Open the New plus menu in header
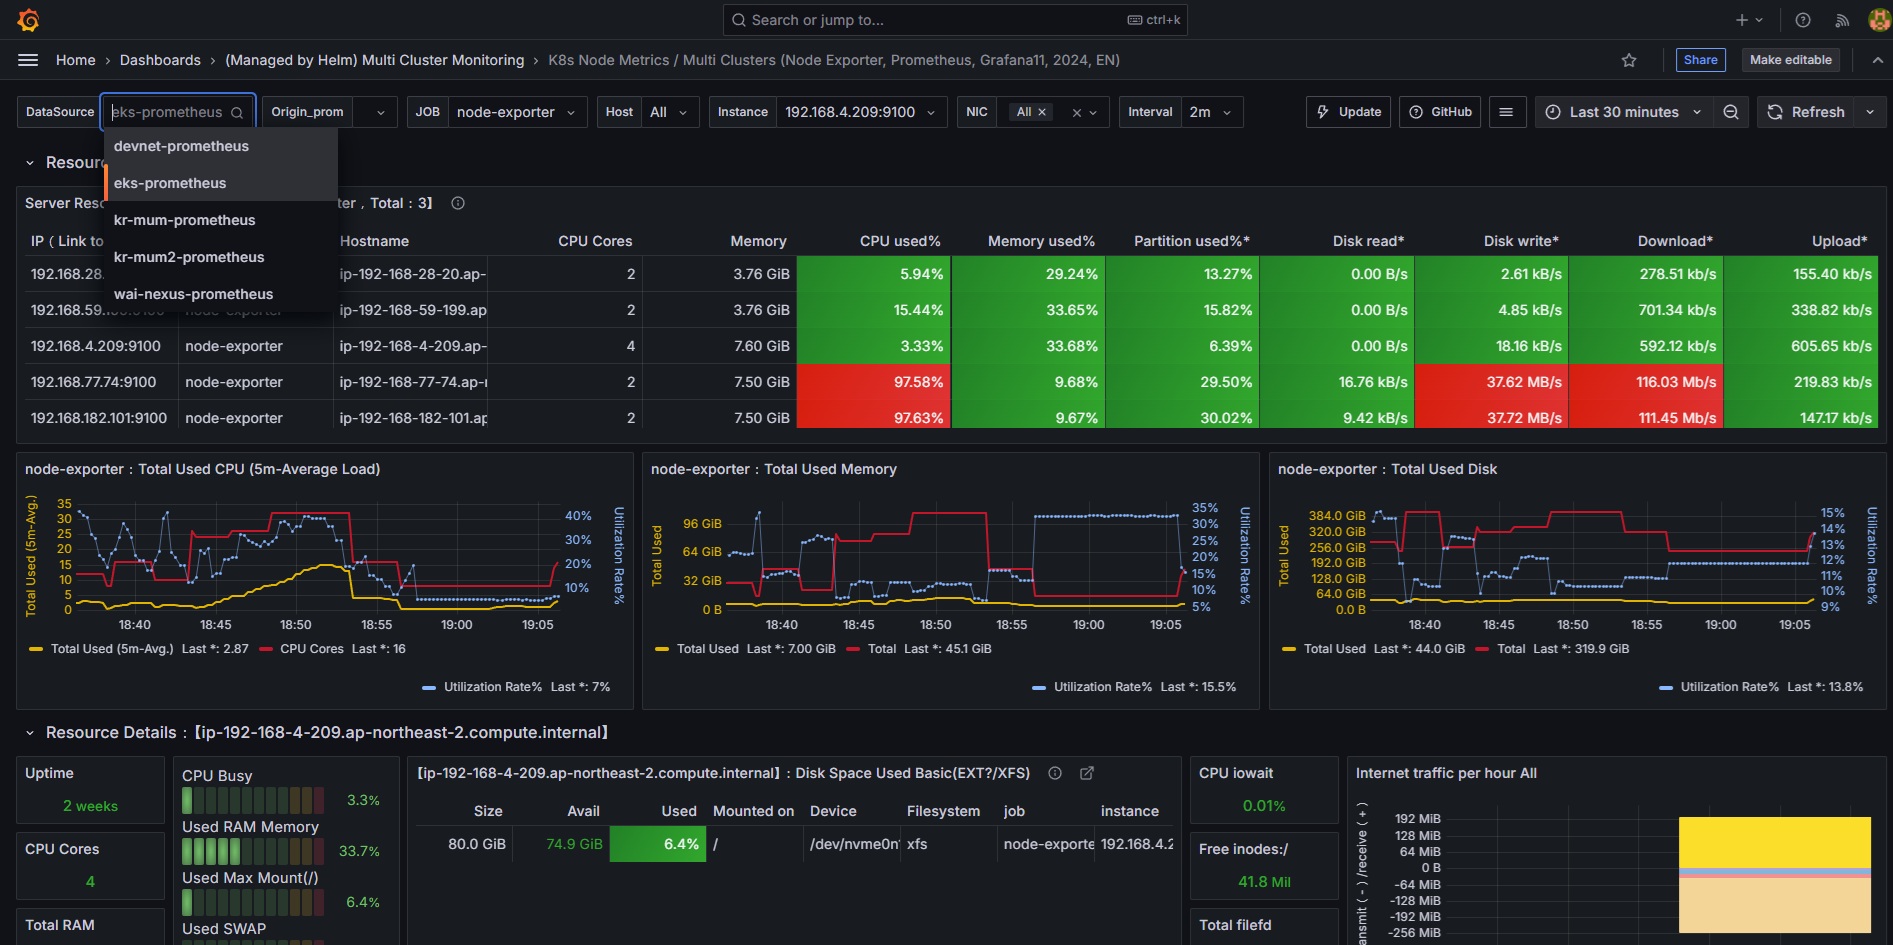 [x=1749, y=20]
